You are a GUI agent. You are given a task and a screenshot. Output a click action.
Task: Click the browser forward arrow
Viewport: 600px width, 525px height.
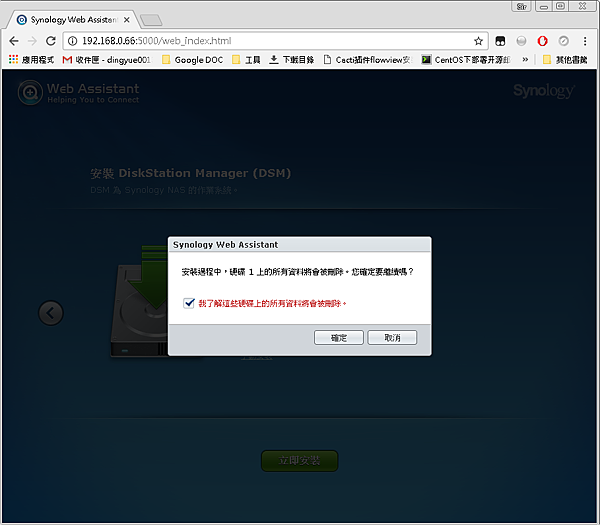33,41
